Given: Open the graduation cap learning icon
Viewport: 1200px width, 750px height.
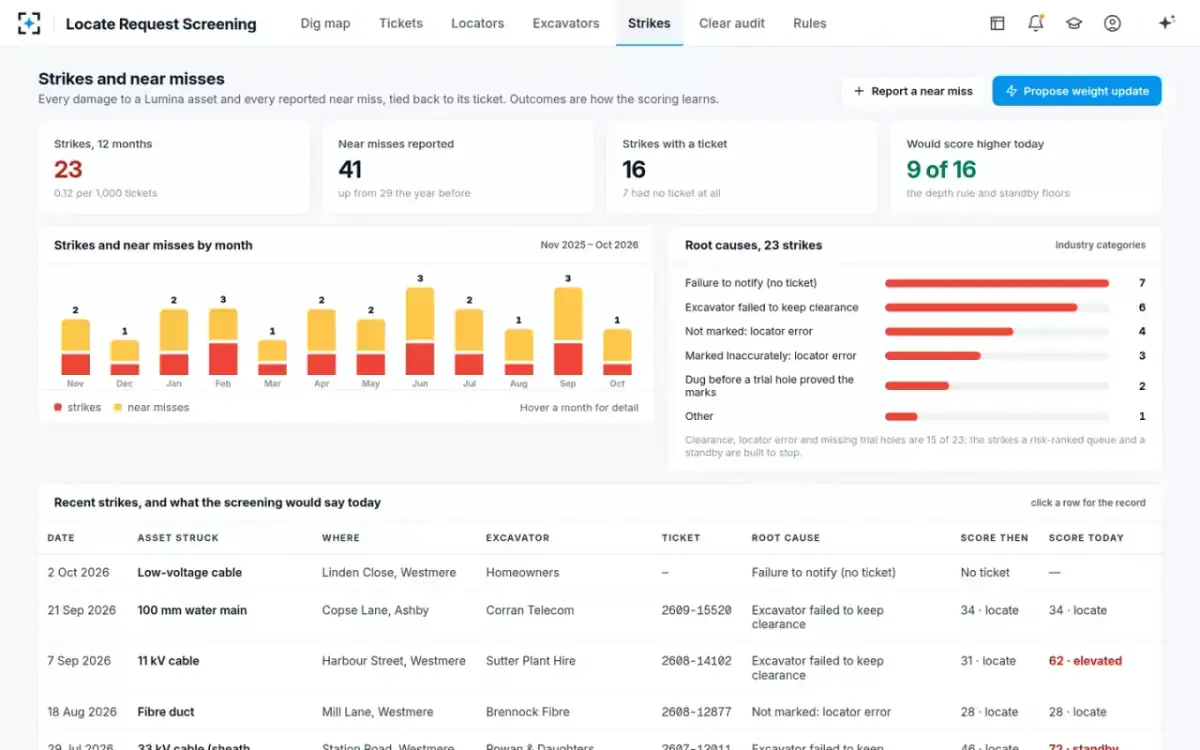Looking at the screenshot, I should (x=1074, y=23).
